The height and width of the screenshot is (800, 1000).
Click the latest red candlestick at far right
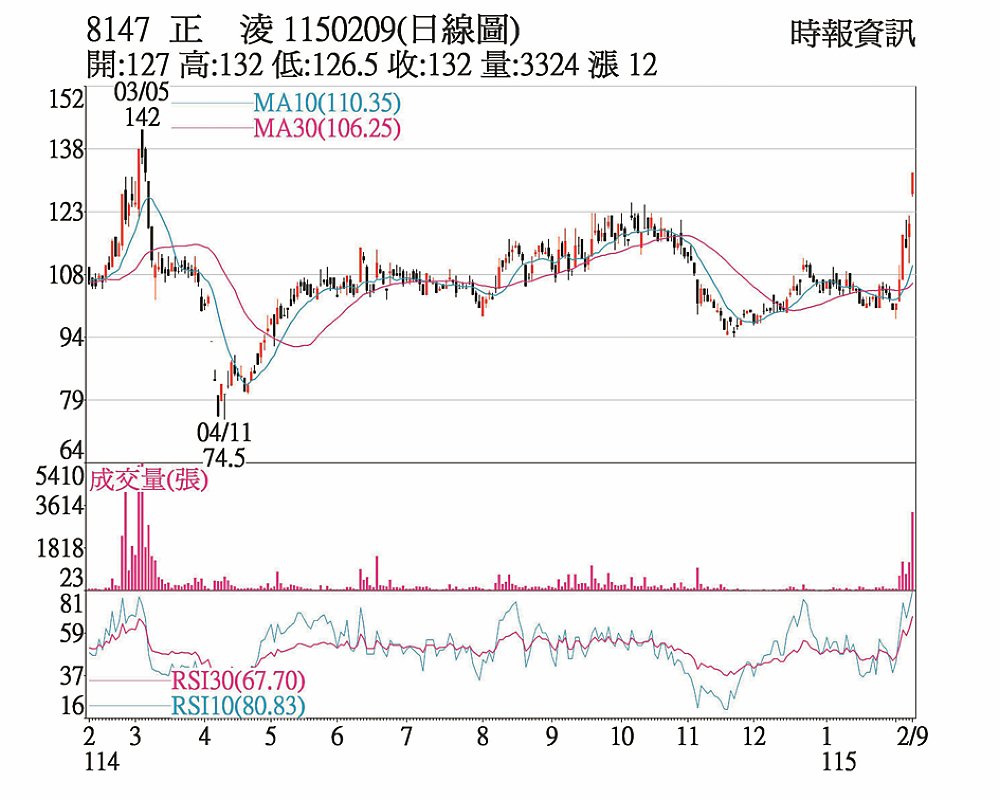point(912,184)
